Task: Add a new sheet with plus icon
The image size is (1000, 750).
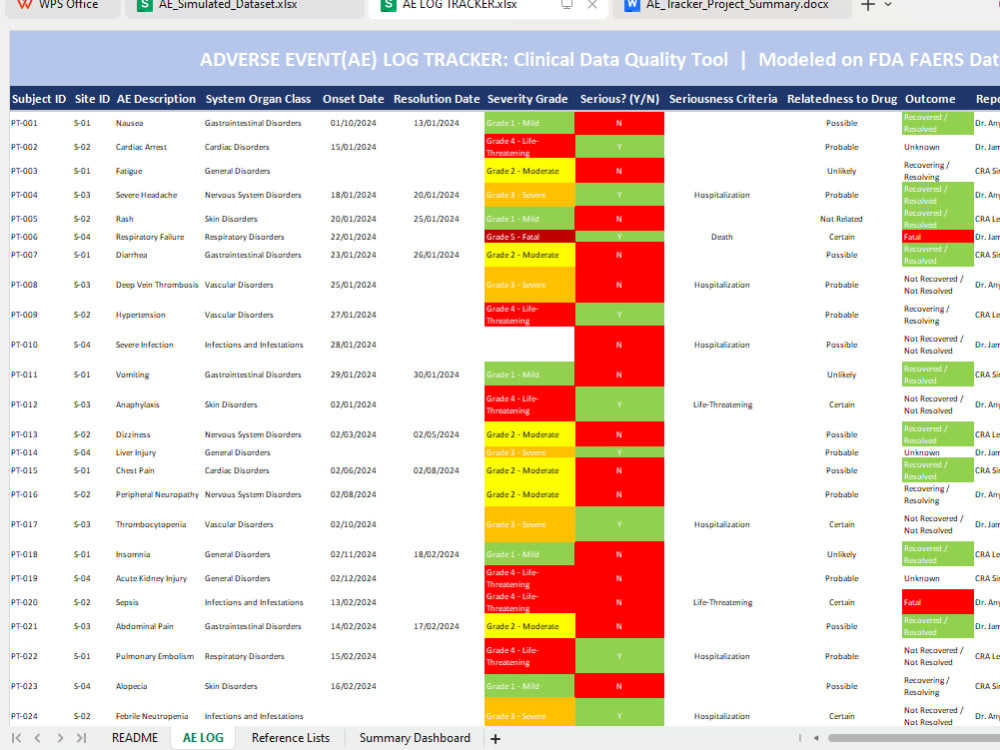Action: tap(495, 739)
